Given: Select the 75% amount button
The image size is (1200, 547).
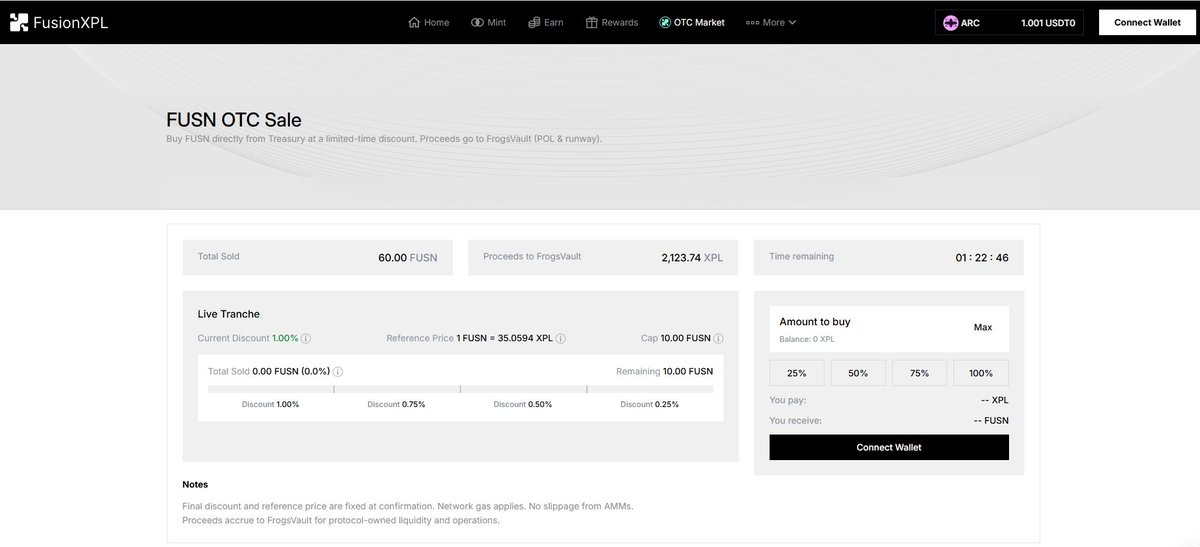Looking at the screenshot, I should coord(919,373).
